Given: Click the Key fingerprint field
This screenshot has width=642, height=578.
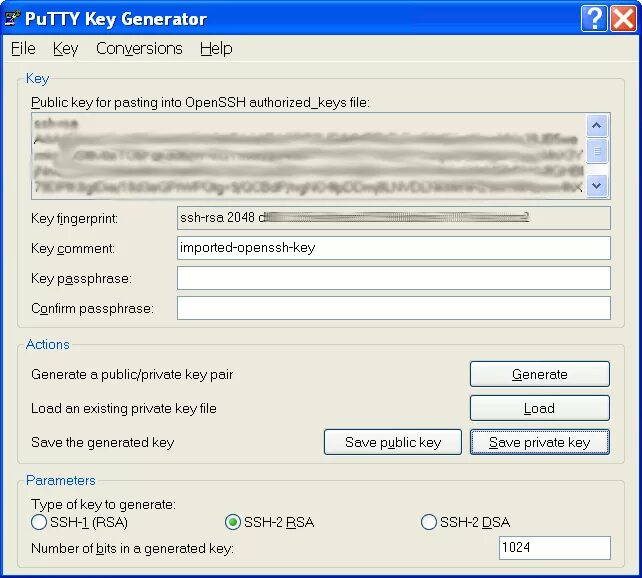Looking at the screenshot, I should [x=393, y=218].
